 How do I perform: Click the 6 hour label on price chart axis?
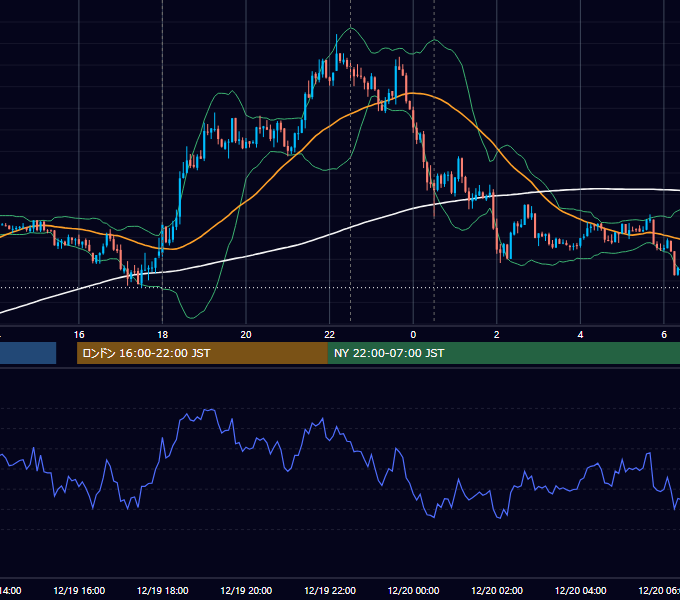[x=664, y=335]
